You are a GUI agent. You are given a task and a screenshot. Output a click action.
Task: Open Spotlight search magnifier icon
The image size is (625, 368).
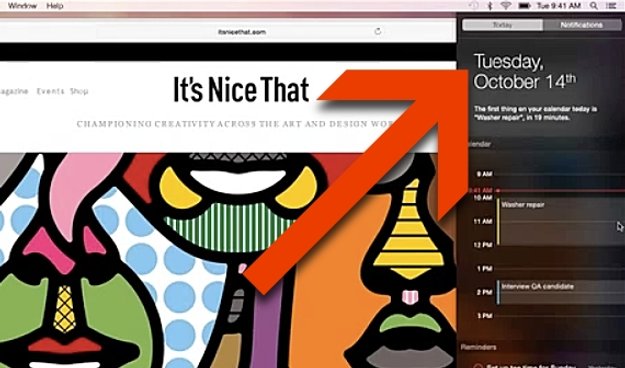tap(594, 6)
